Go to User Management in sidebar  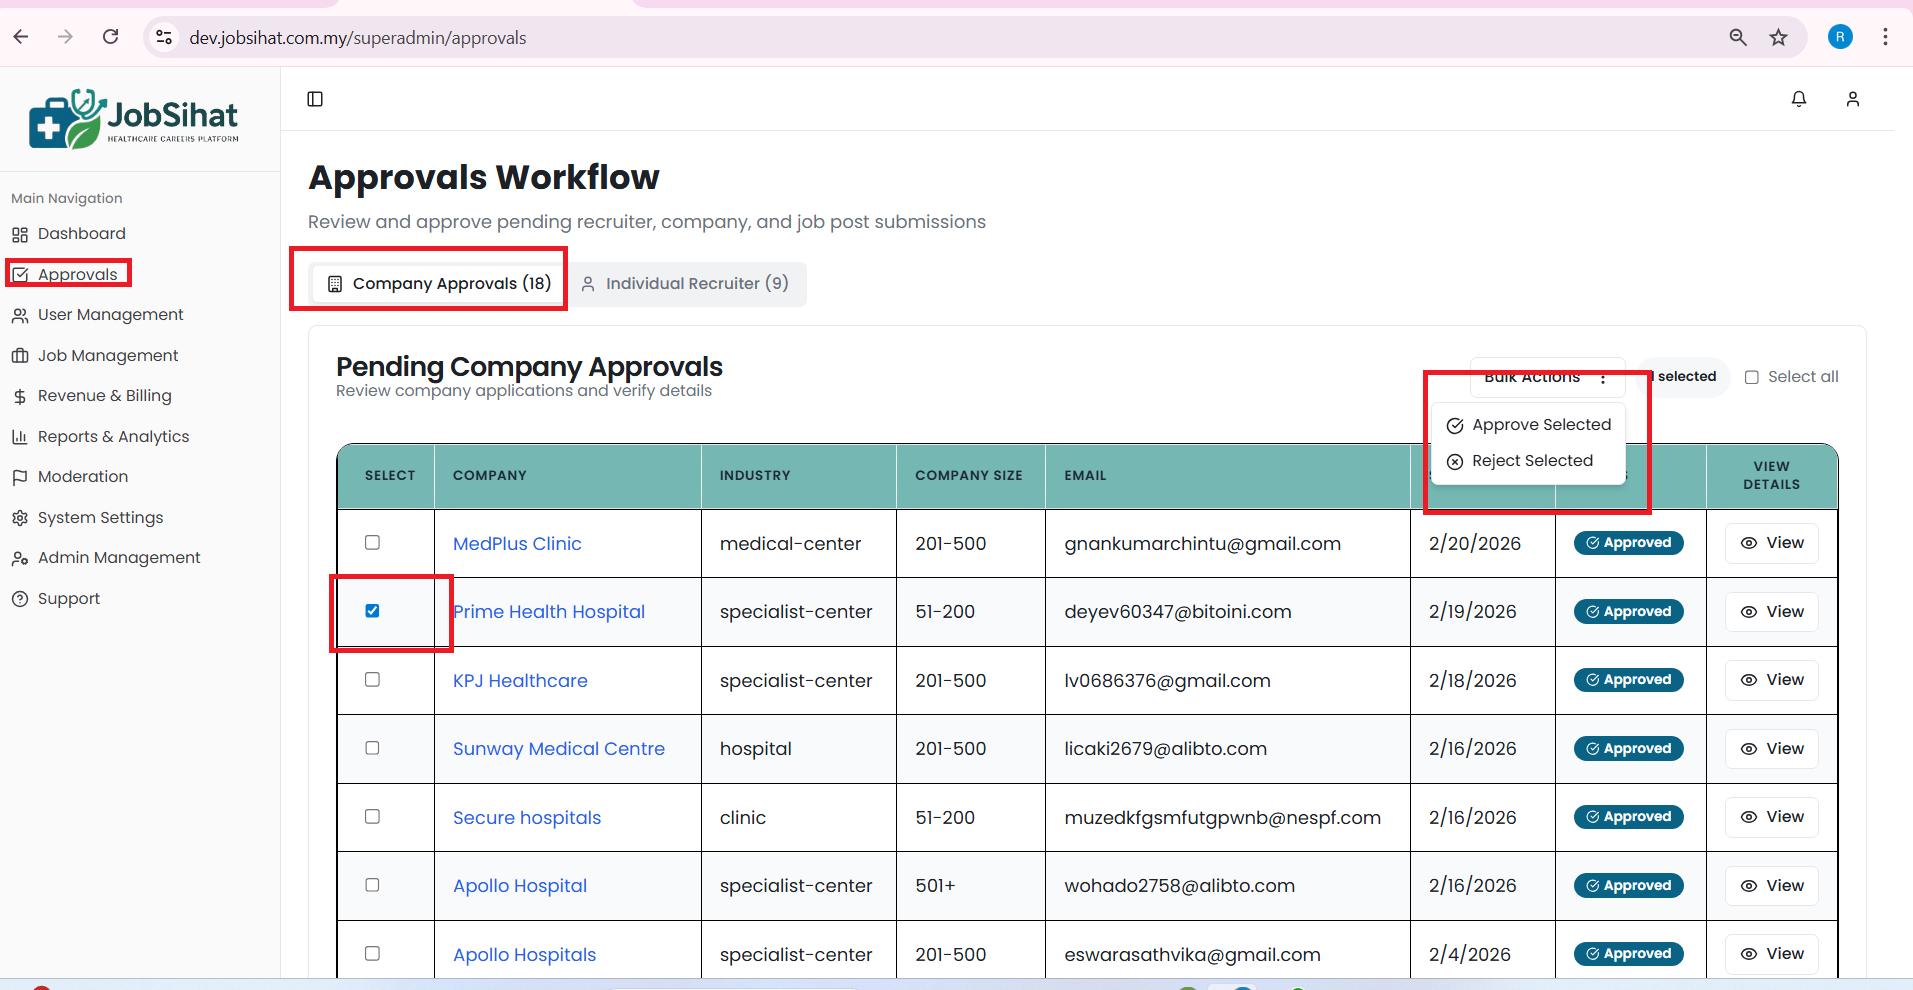[x=110, y=315]
